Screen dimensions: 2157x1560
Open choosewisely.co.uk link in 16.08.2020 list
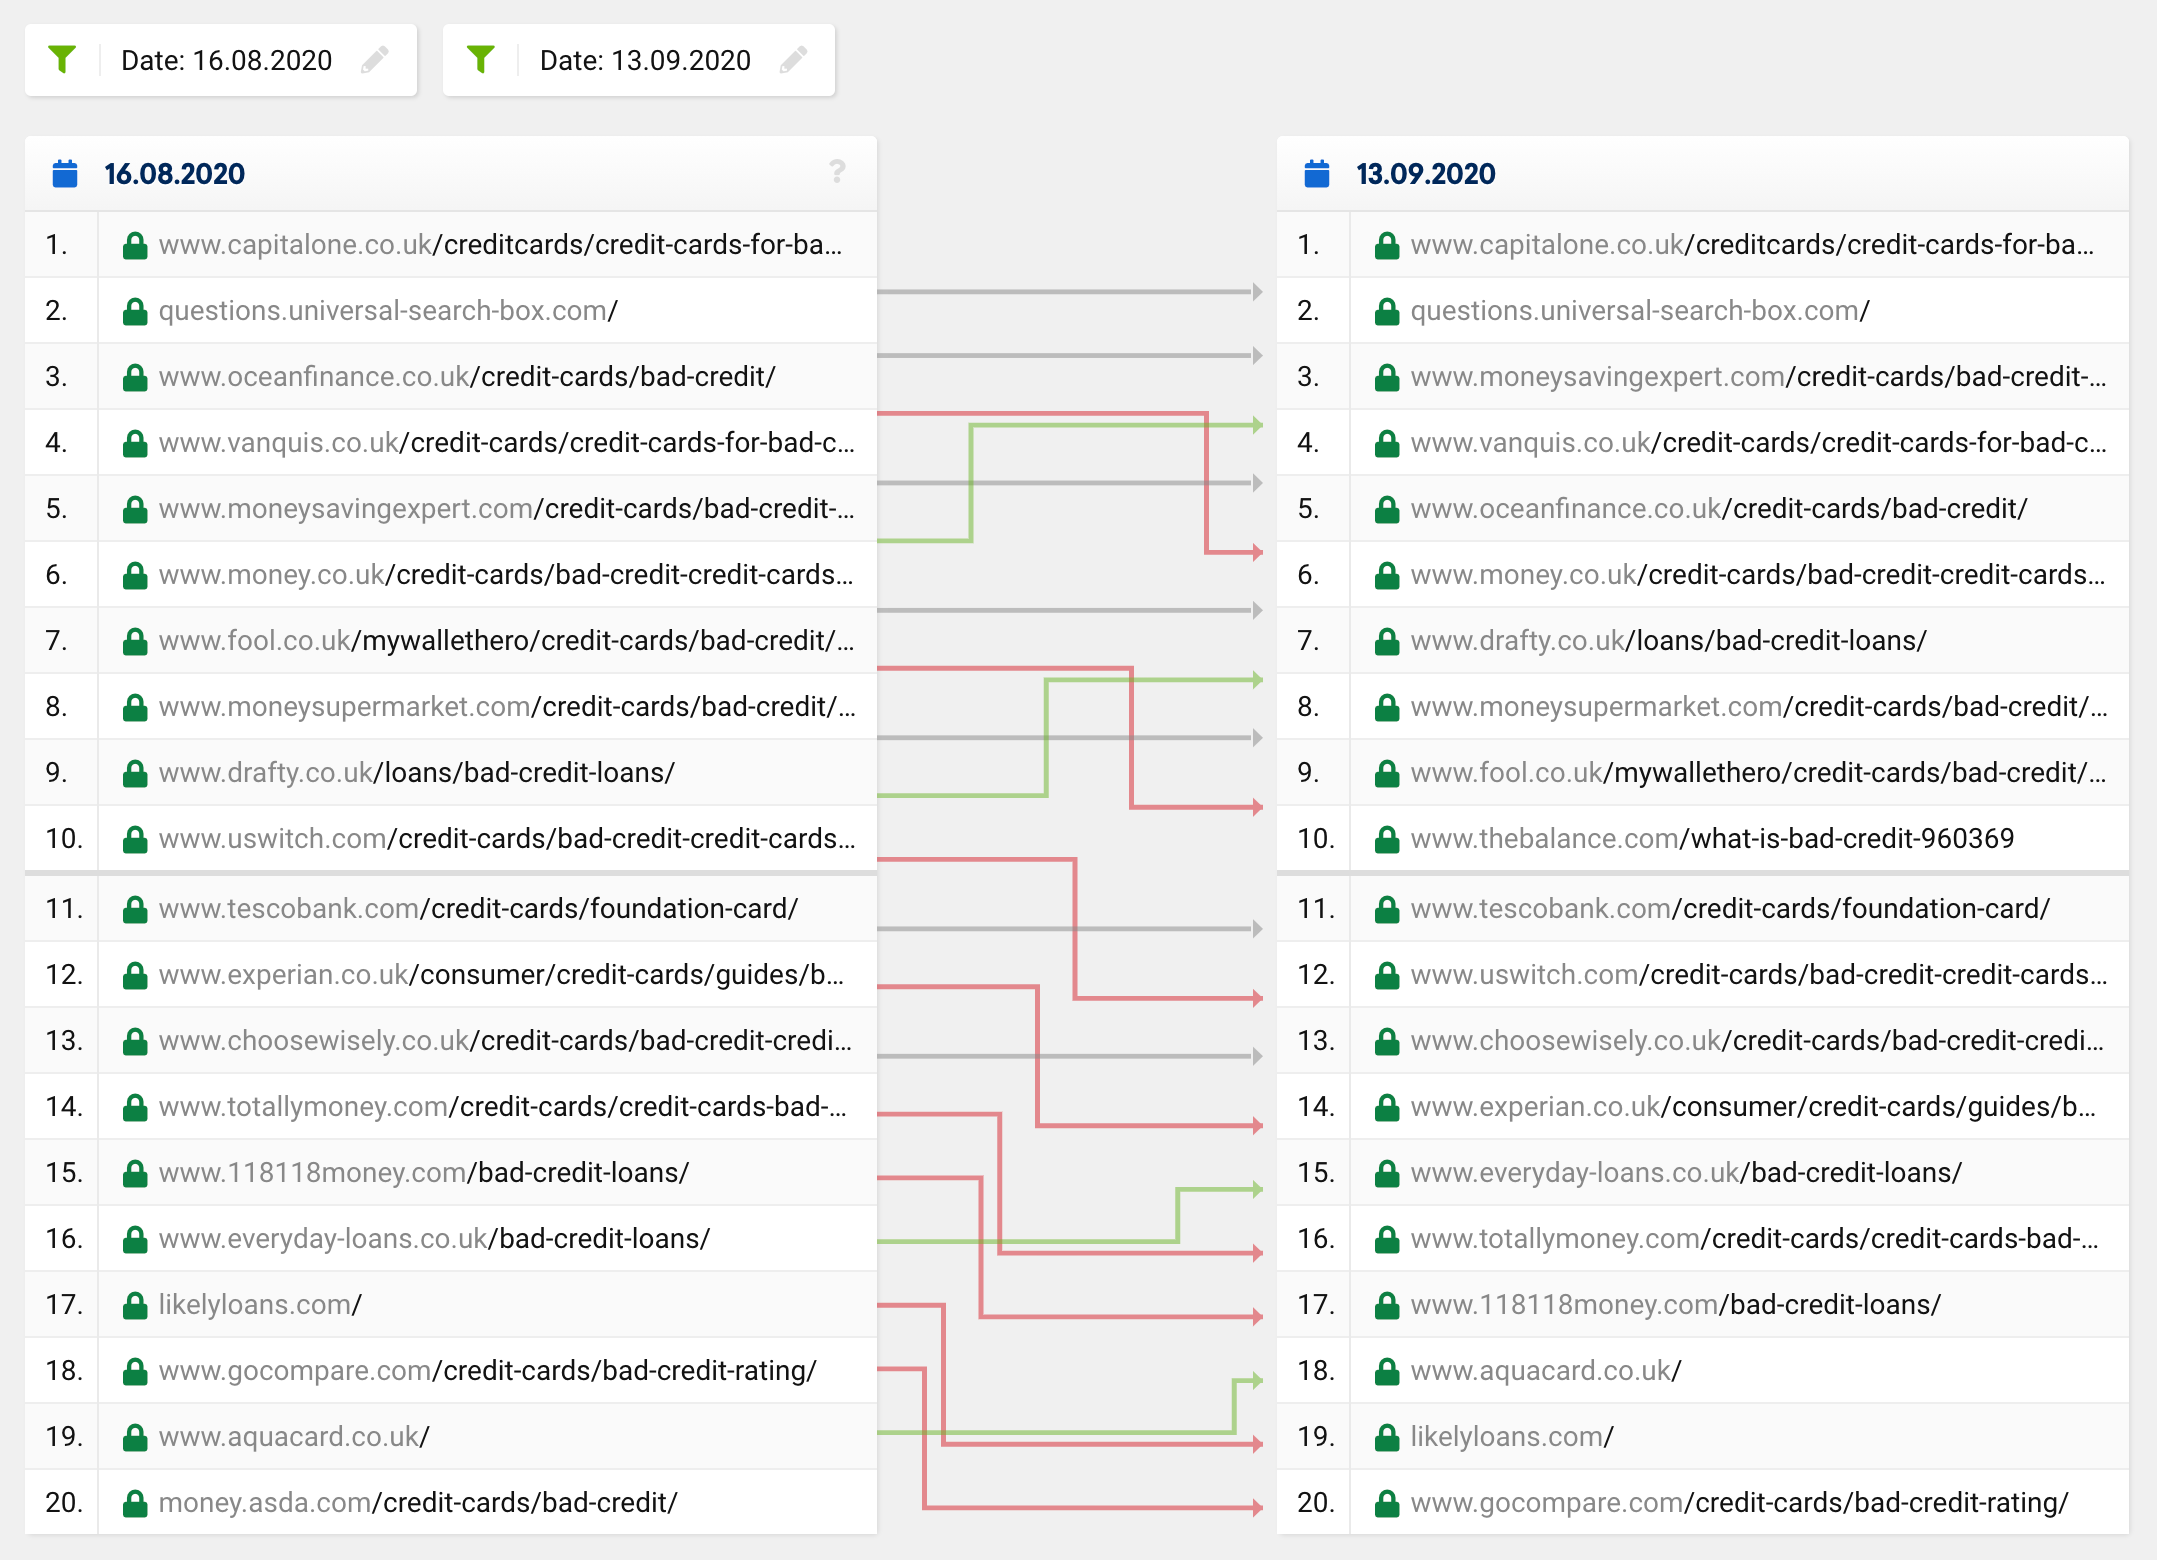[505, 1041]
